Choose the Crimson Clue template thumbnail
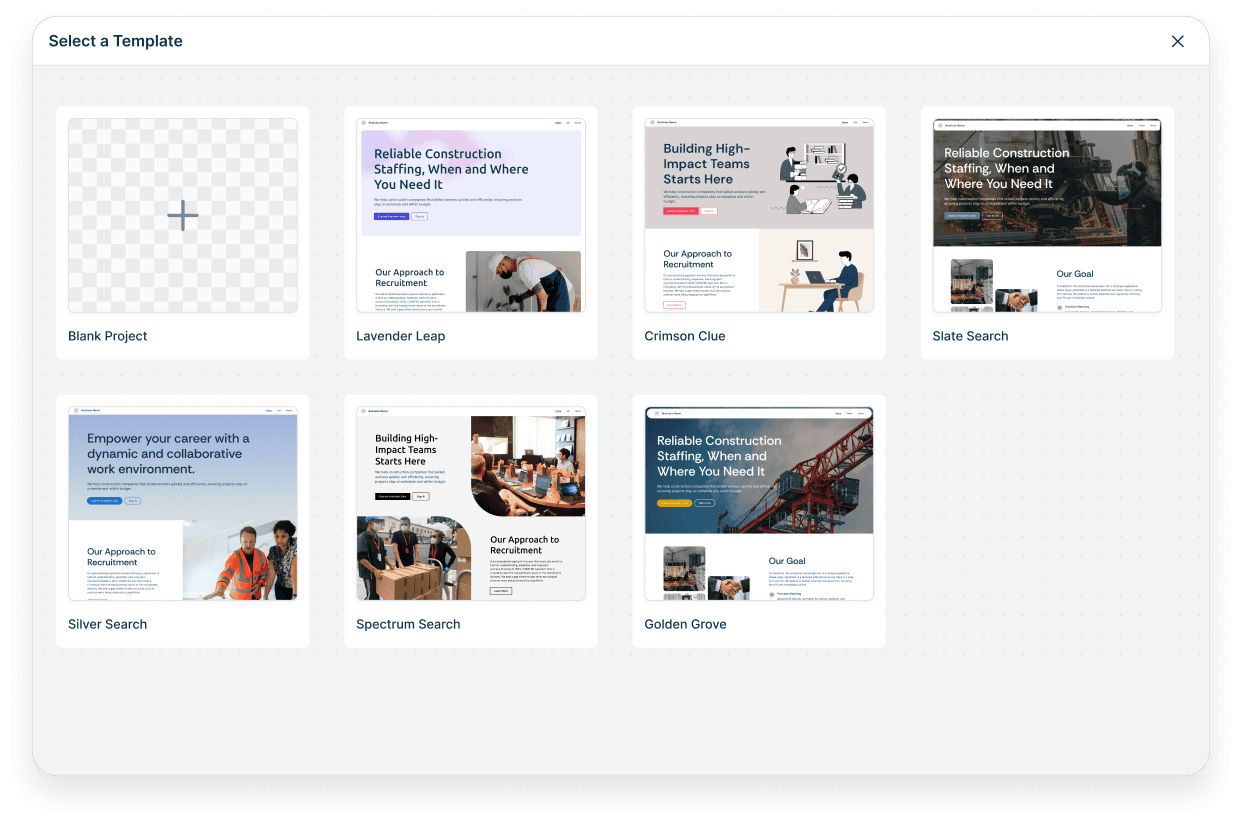 [759, 215]
